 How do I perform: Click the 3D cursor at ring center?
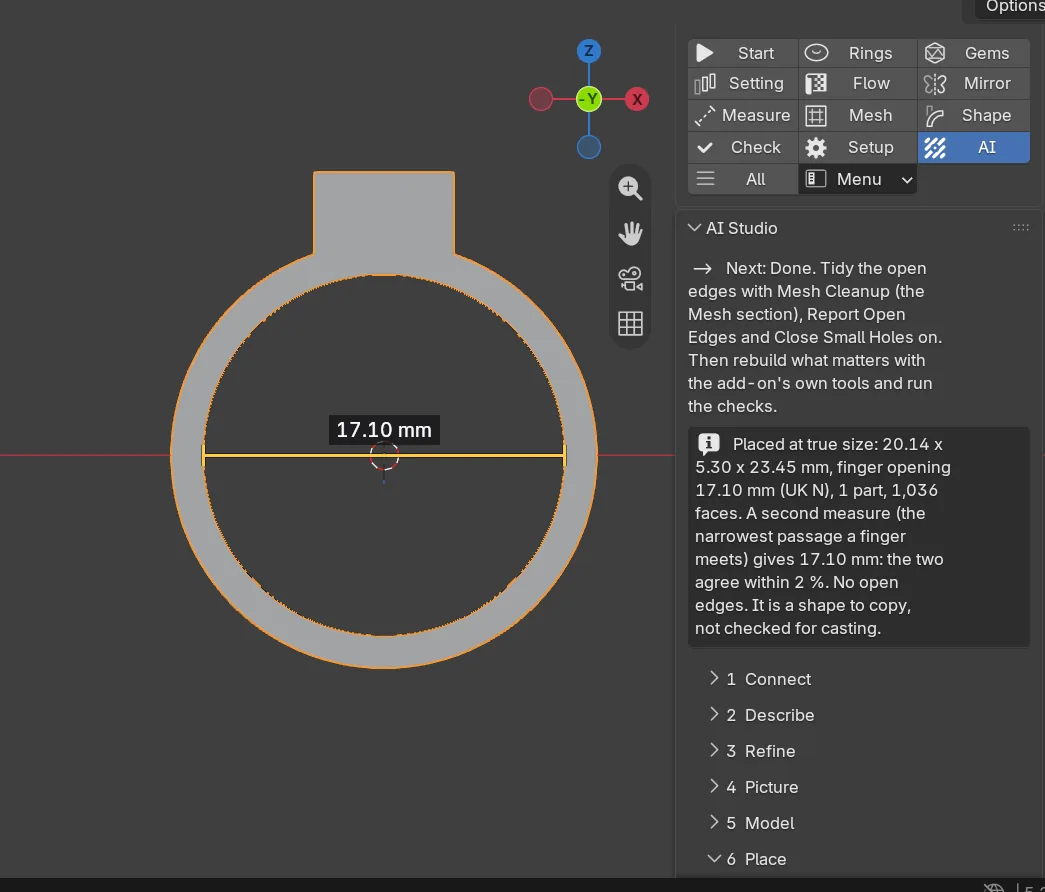point(384,457)
